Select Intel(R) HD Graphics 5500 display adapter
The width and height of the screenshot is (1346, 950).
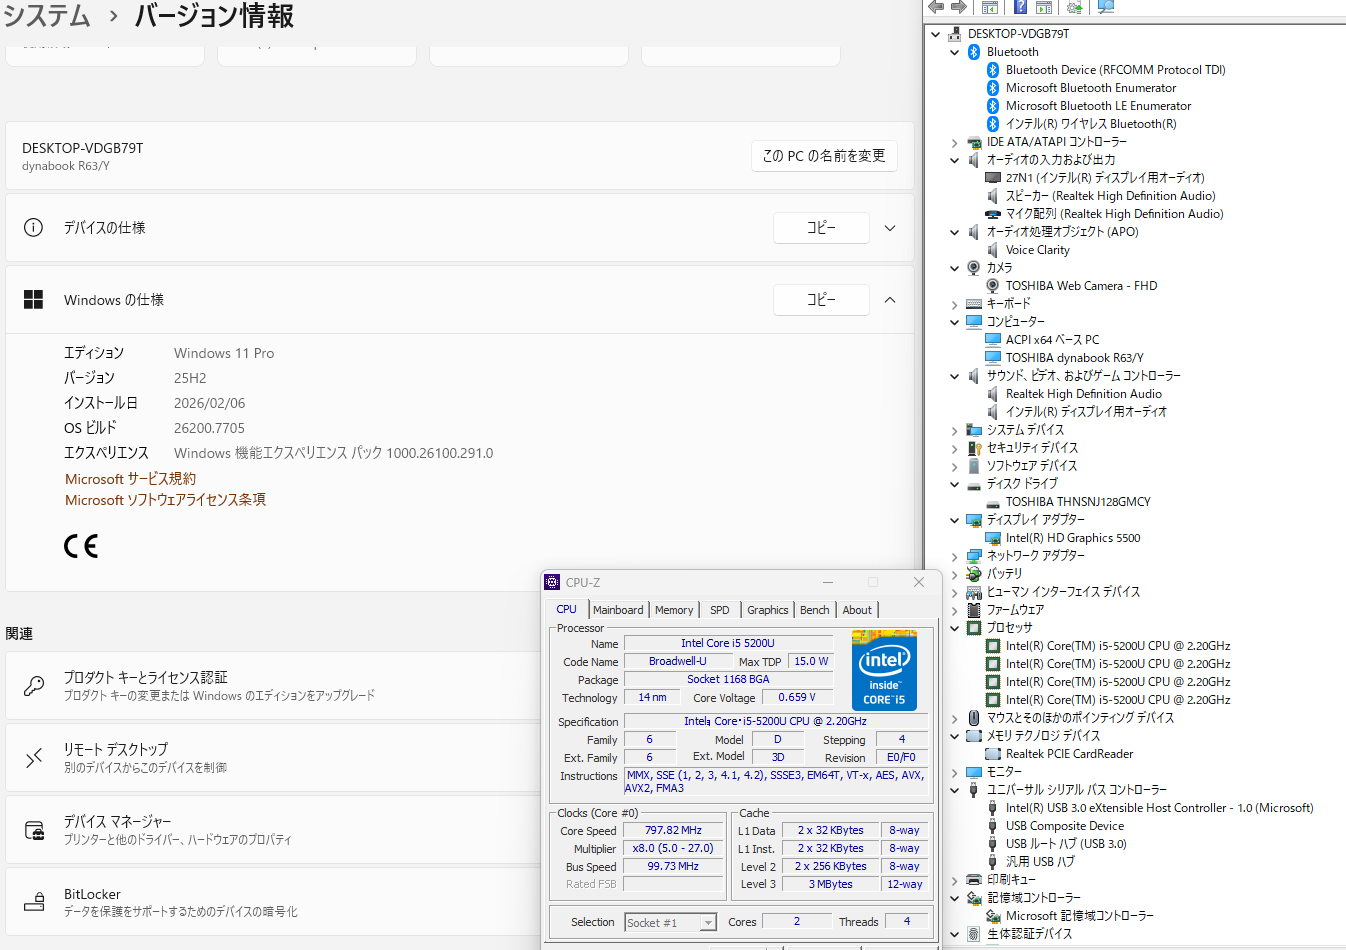(1072, 538)
